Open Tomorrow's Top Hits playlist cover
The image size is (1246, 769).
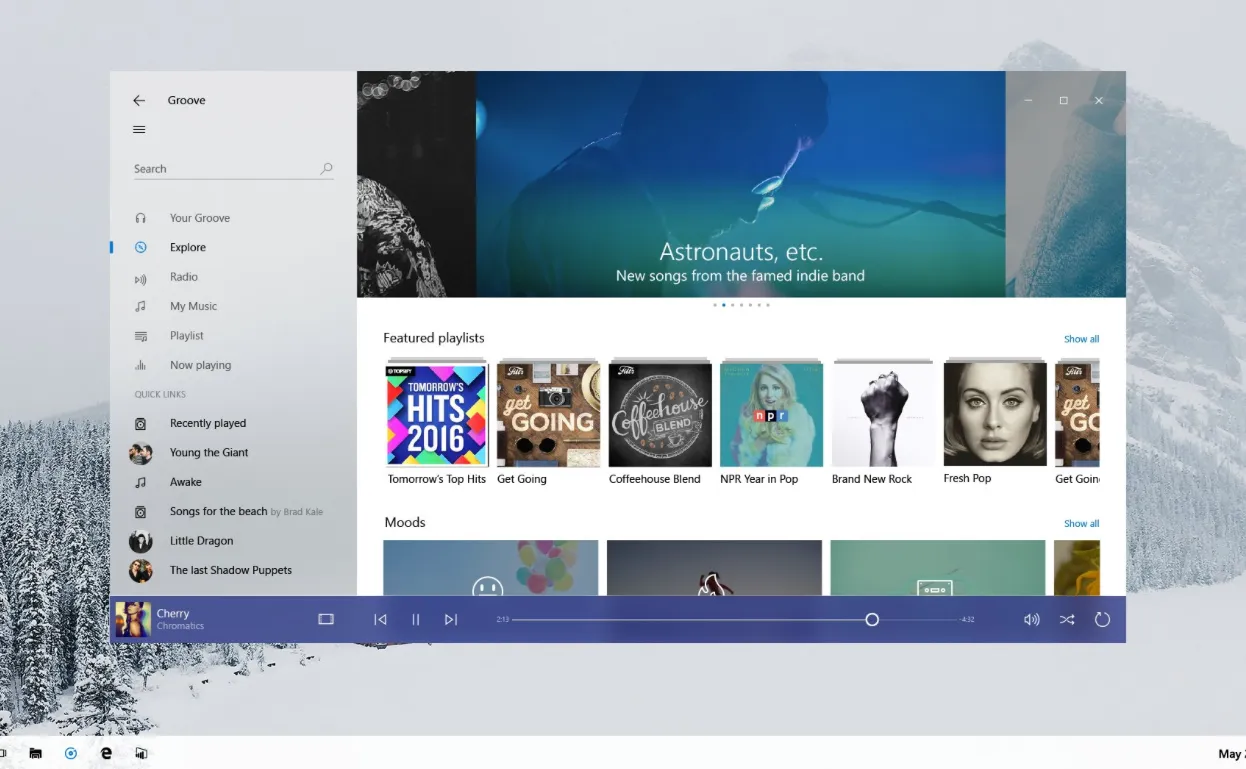437,414
